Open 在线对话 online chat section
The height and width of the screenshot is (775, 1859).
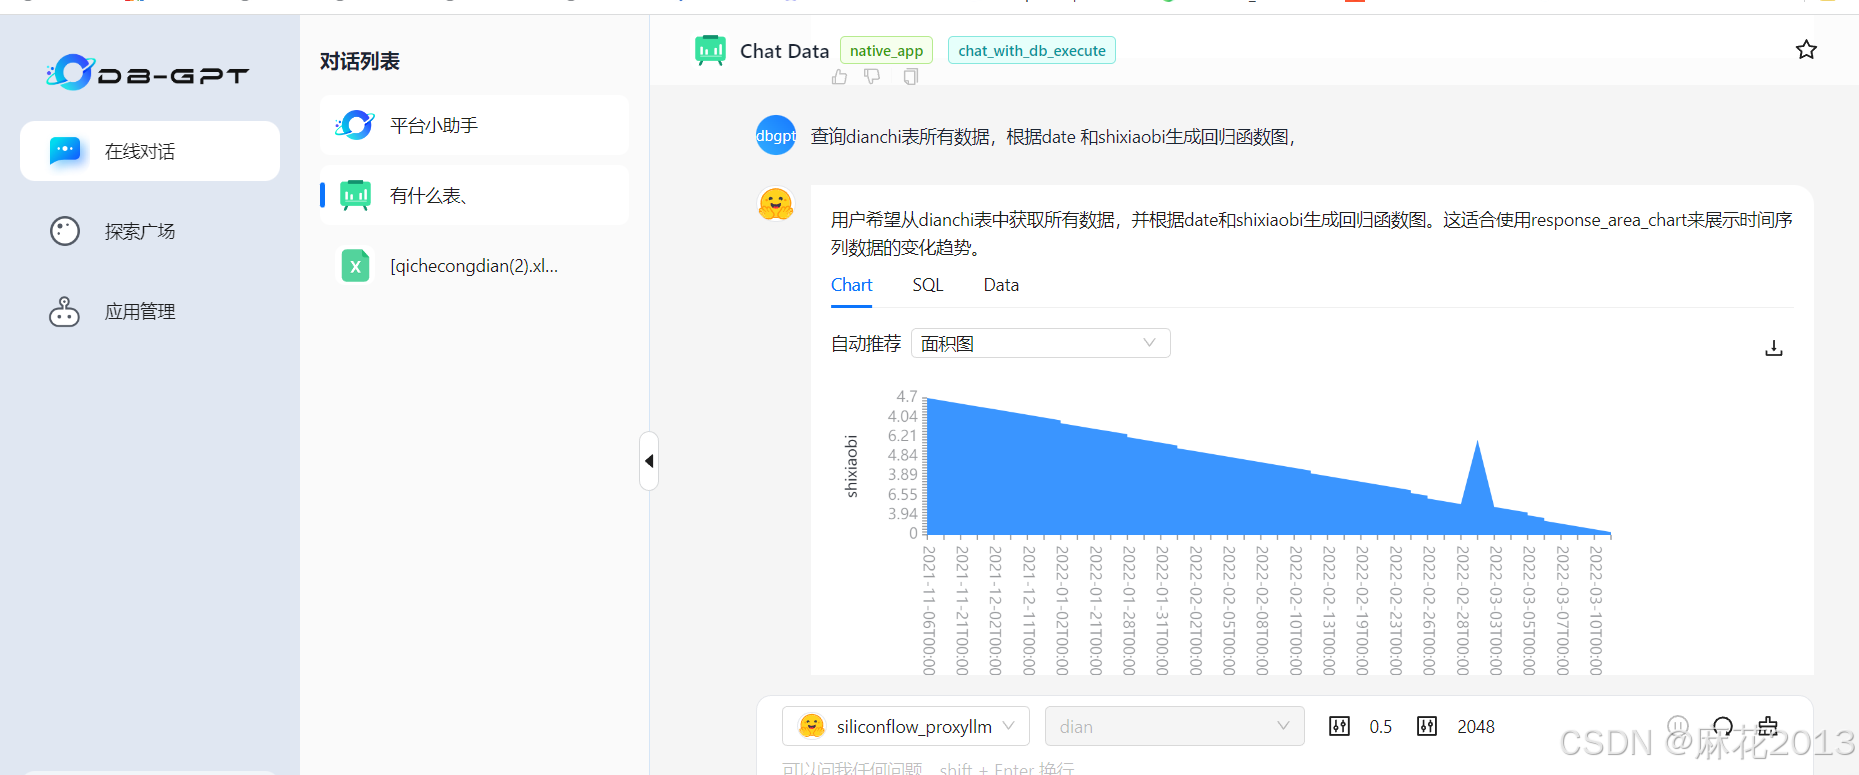(150, 151)
